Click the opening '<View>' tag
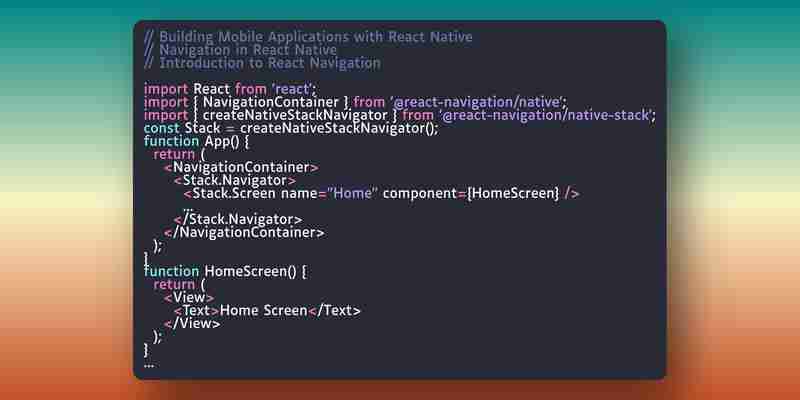 [189, 298]
